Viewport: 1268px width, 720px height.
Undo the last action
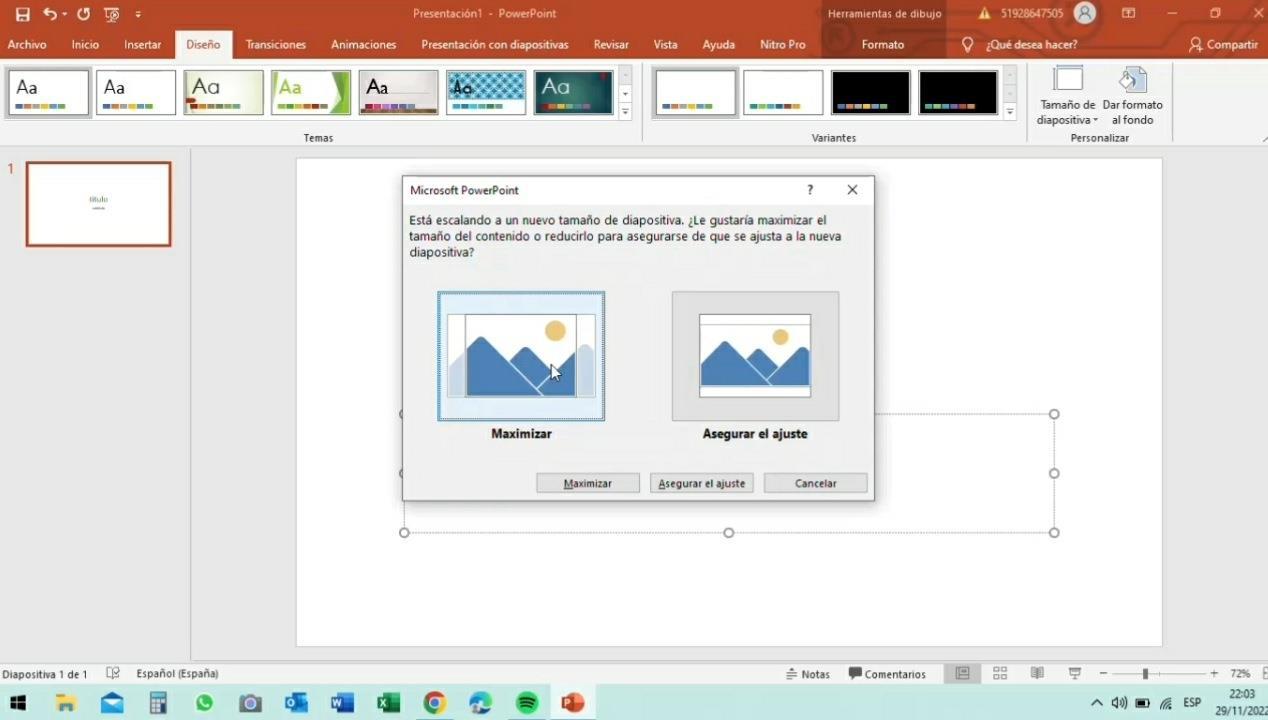pos(49,14)
